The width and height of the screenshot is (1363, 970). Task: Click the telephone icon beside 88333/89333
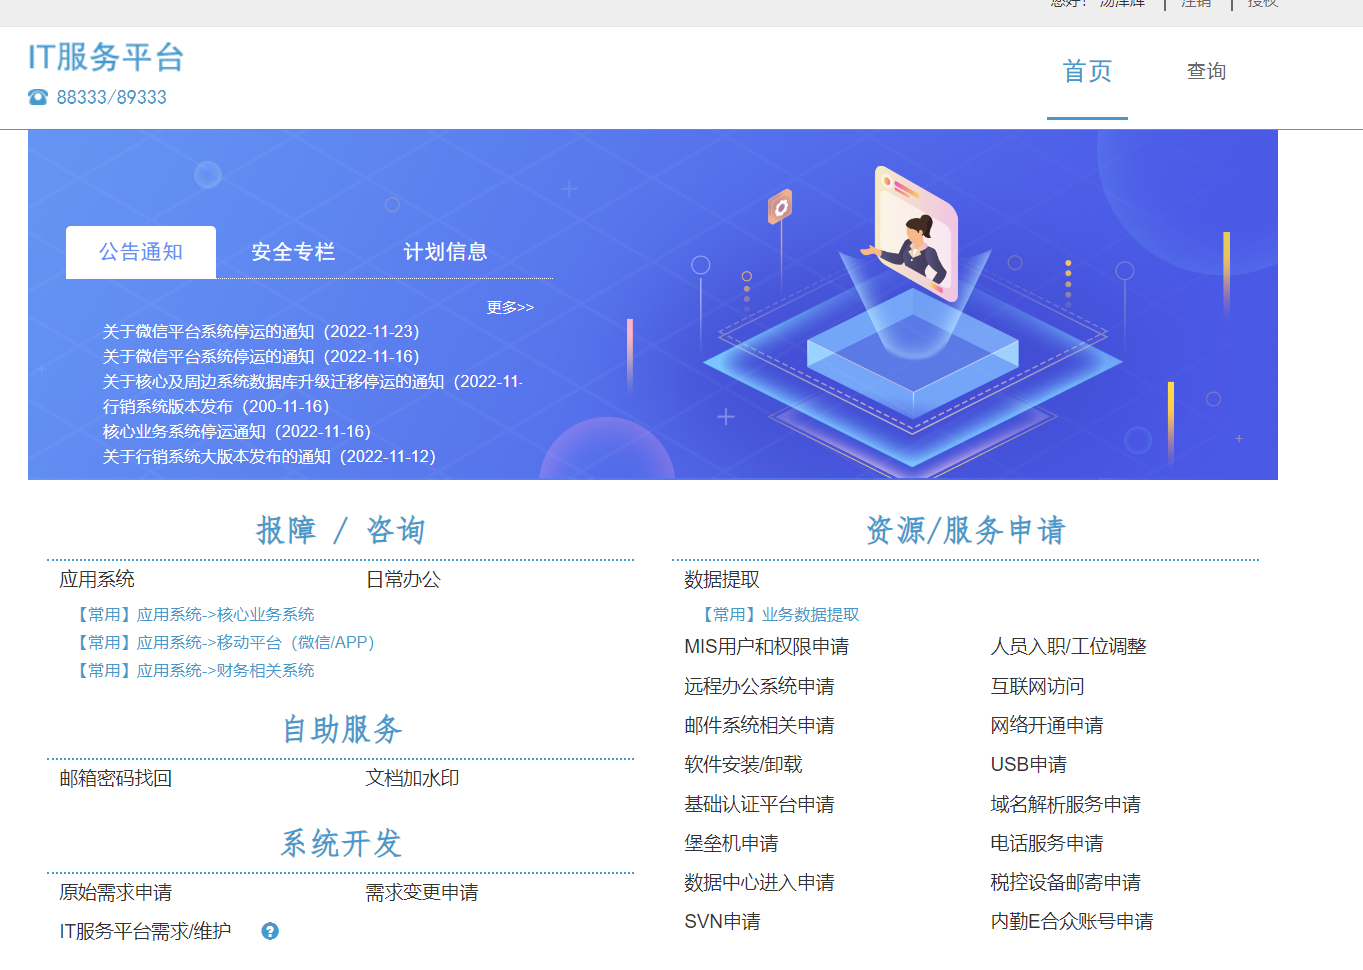pyautogui.click(x=38, y=97)
